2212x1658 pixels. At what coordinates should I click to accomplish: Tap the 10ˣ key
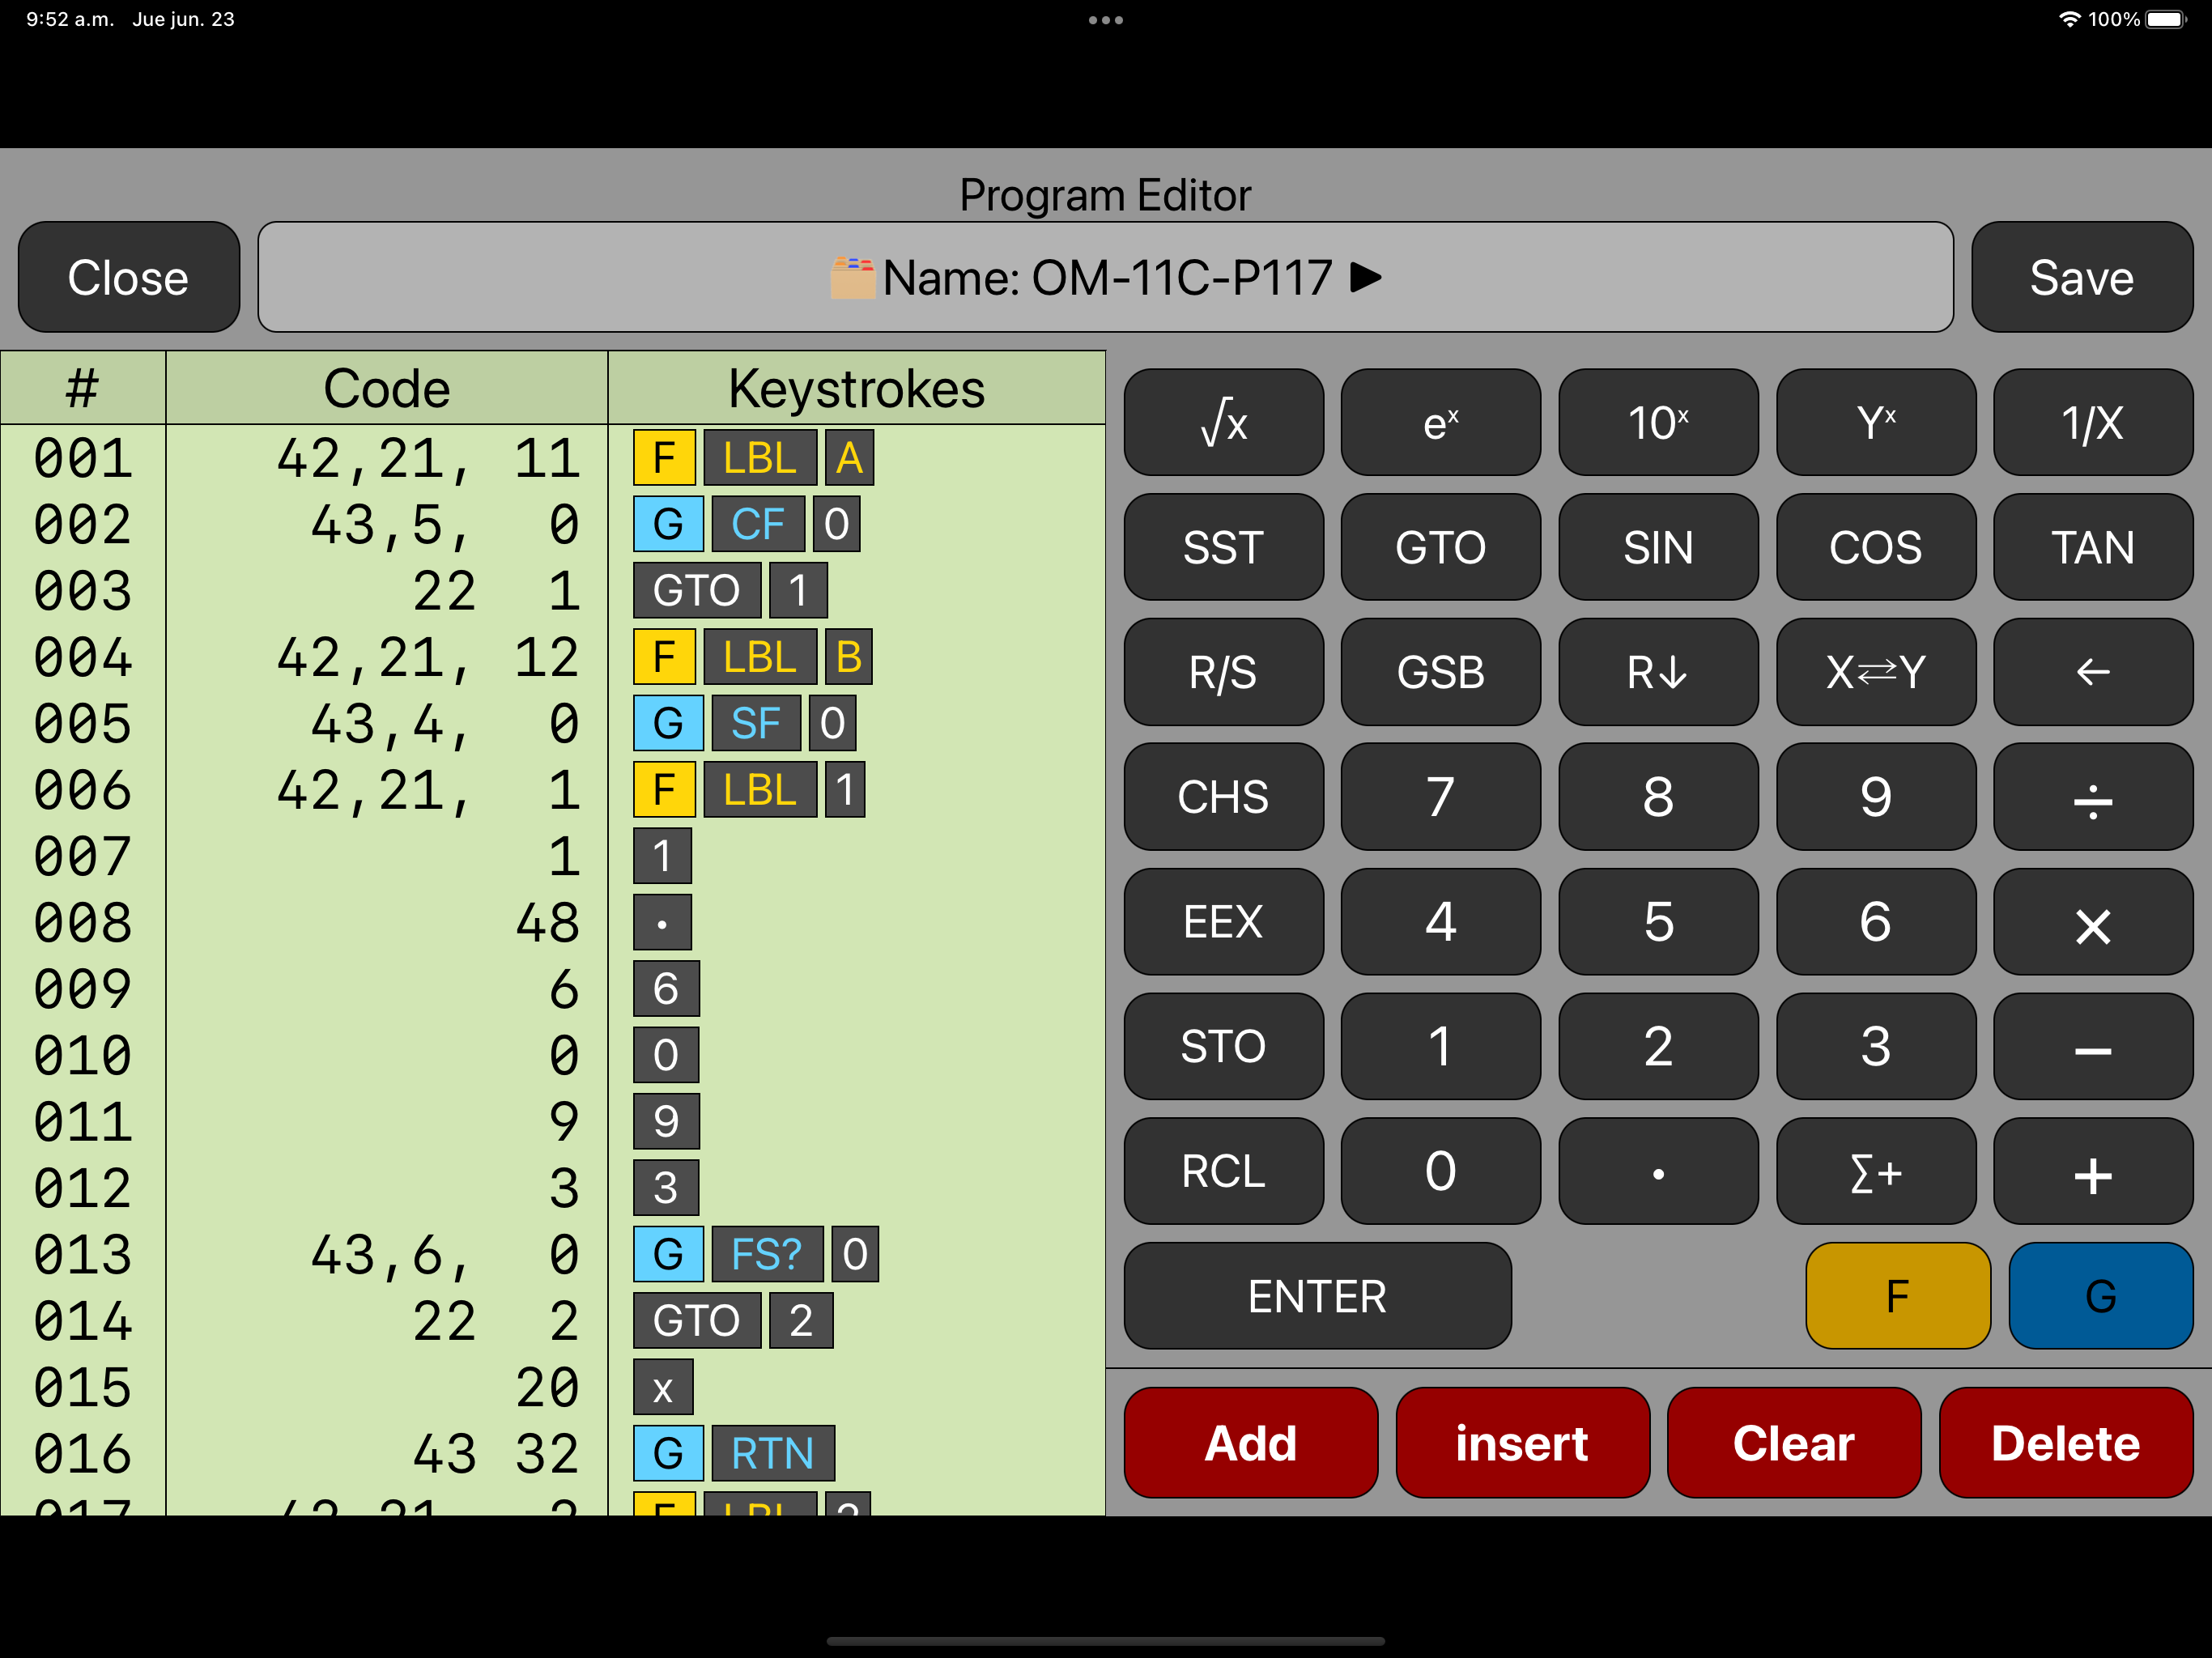1658,422
